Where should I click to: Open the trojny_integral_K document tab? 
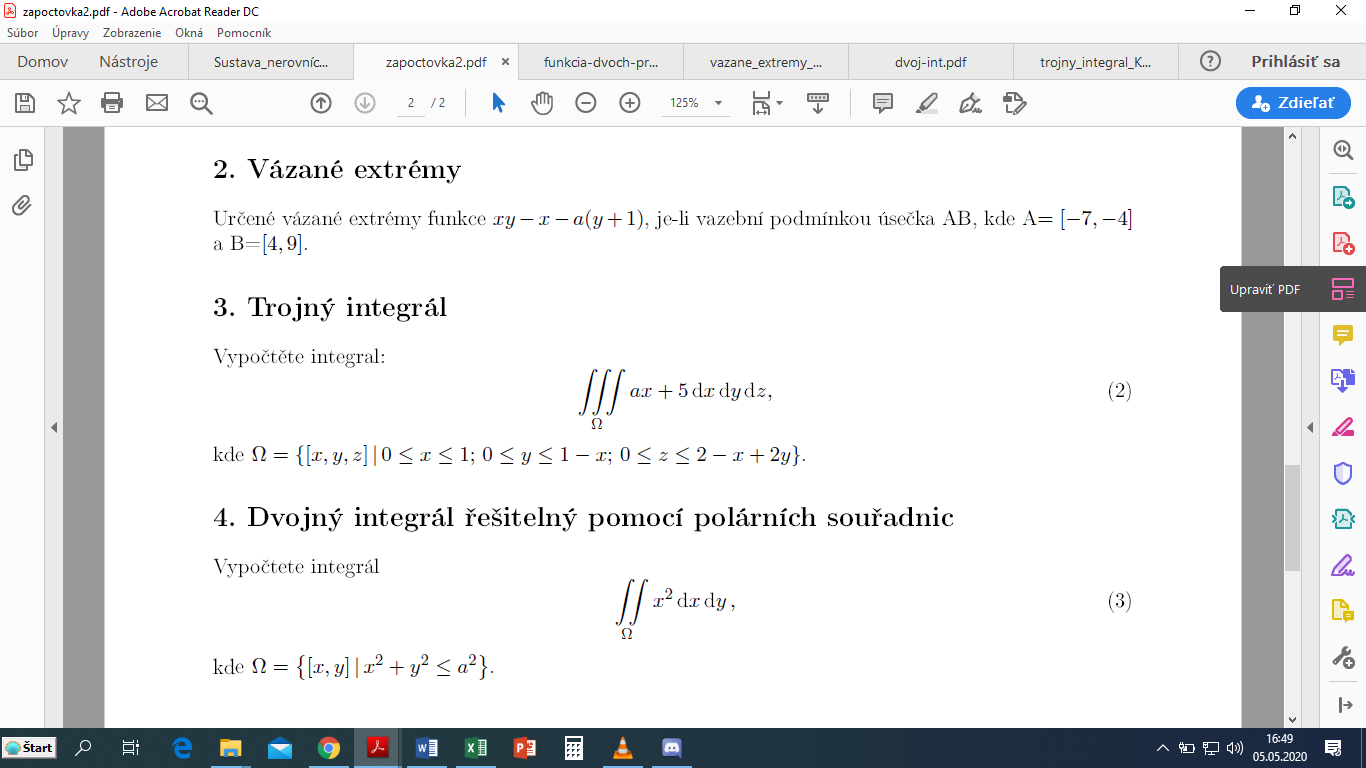pyautogui.click(x=1095, y=62)
